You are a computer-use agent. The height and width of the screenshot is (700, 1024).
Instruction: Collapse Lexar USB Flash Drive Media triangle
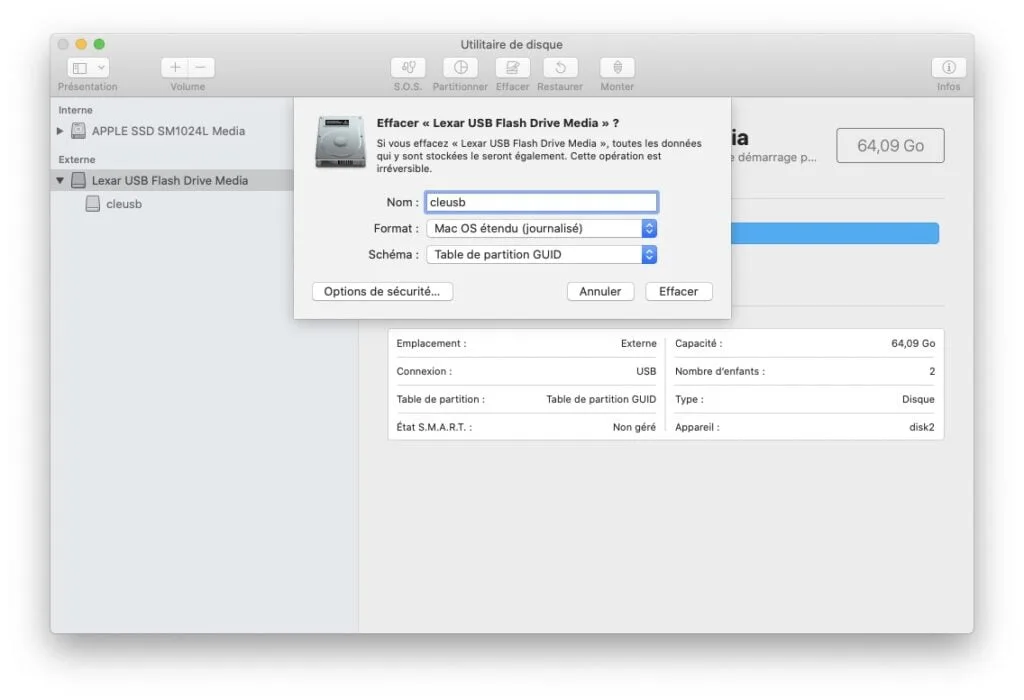coord(60,180)
